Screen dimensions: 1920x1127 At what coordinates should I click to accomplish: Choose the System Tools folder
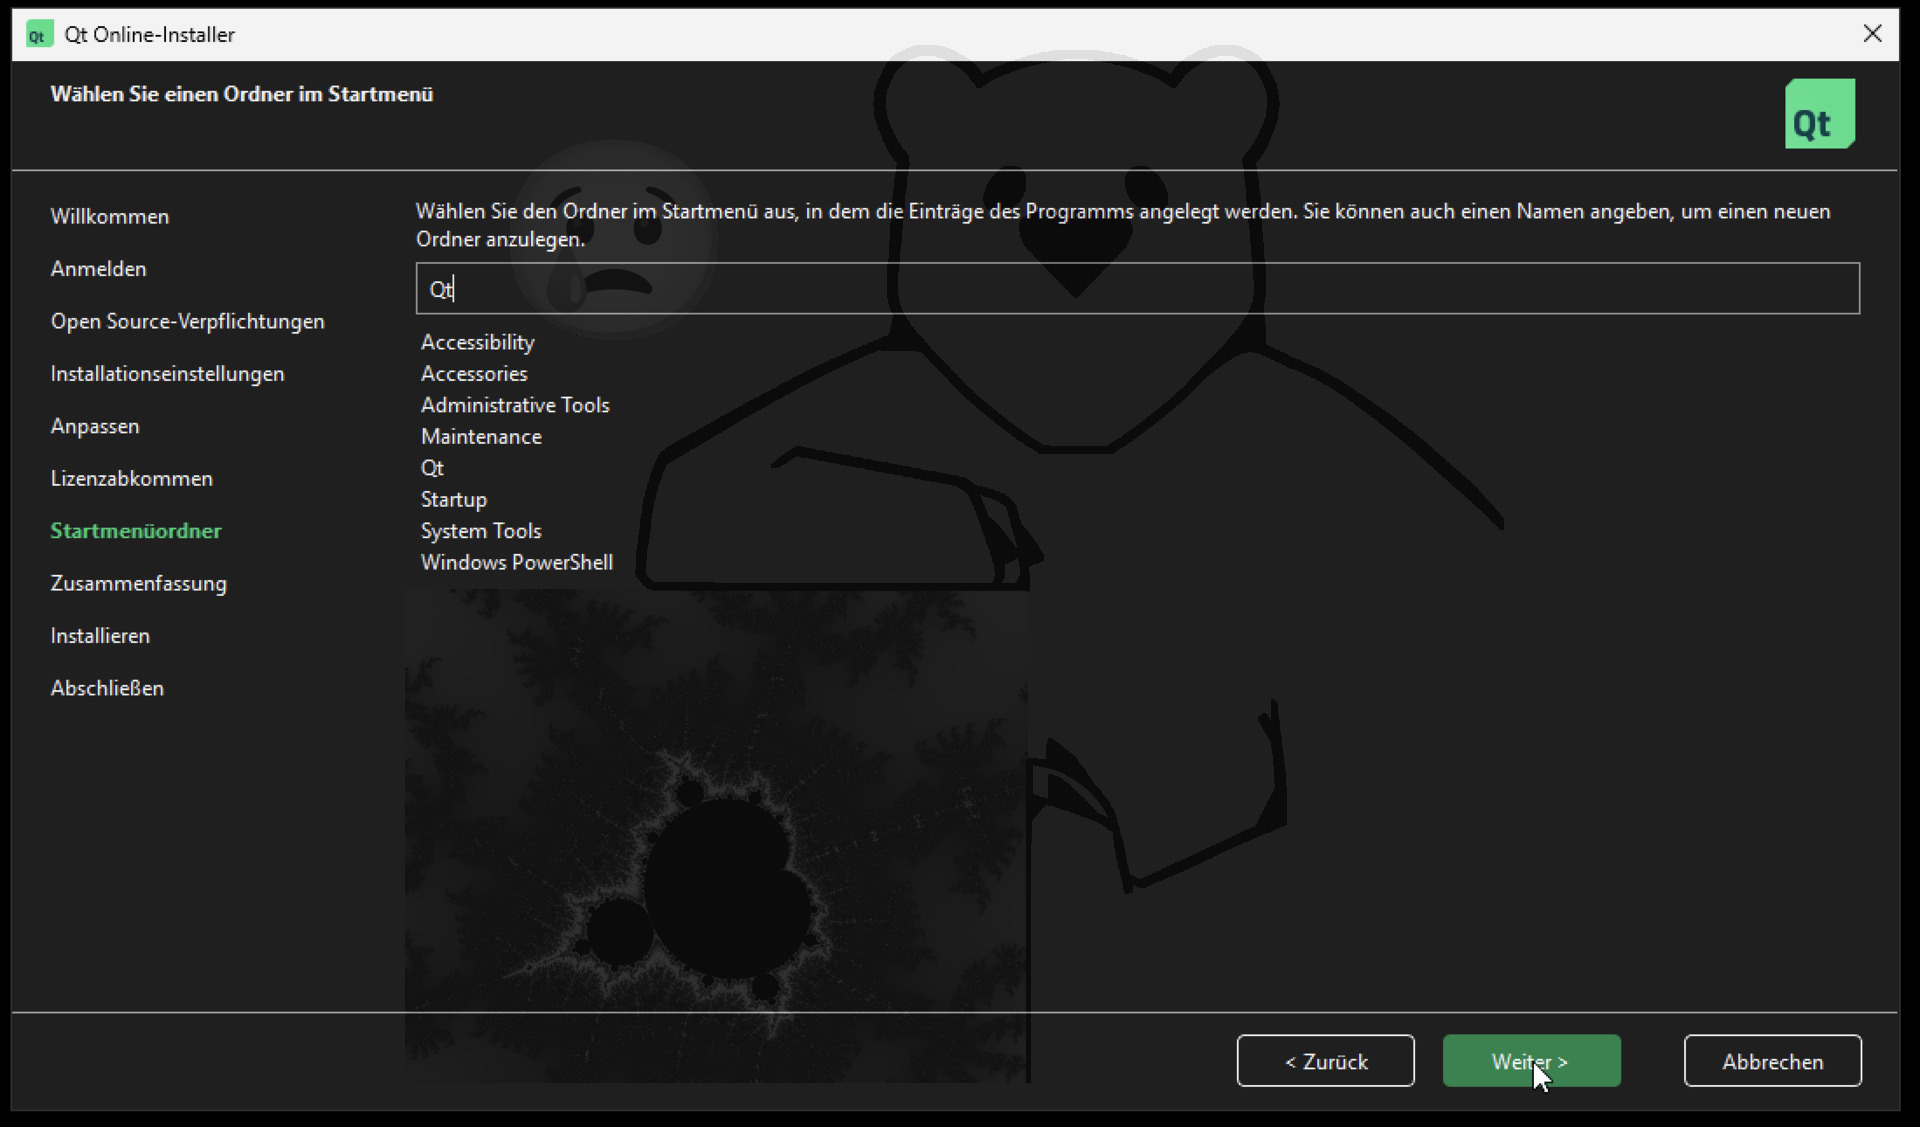point(480,531)
